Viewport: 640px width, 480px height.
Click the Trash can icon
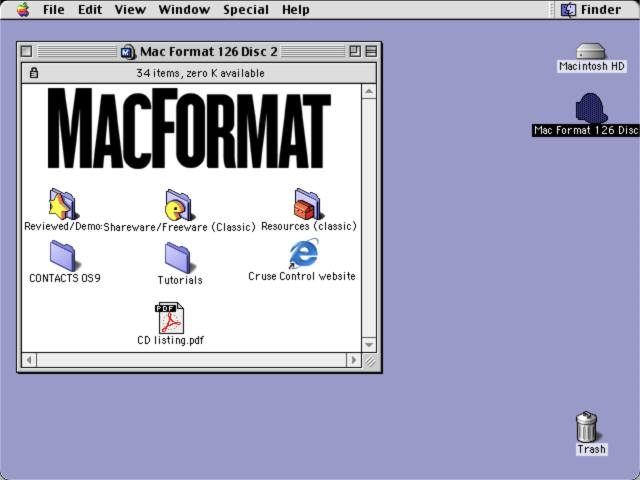click(587, 427)
